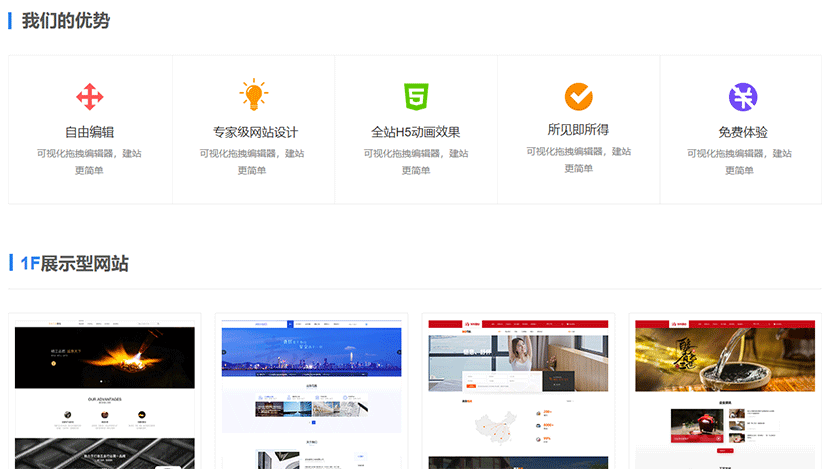Click the orange checkmark circle icon
830x469 pixels.
578,96
